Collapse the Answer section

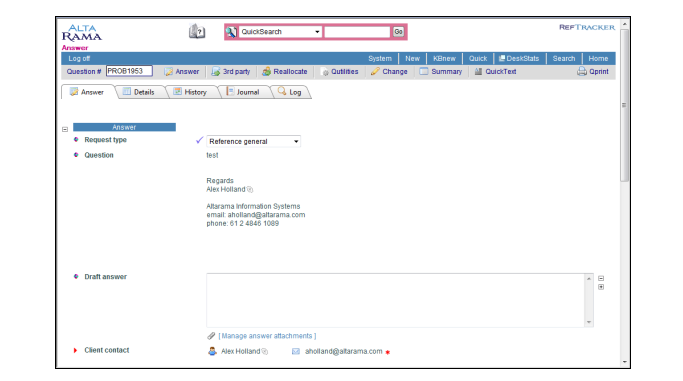click(x=65, y=129)
